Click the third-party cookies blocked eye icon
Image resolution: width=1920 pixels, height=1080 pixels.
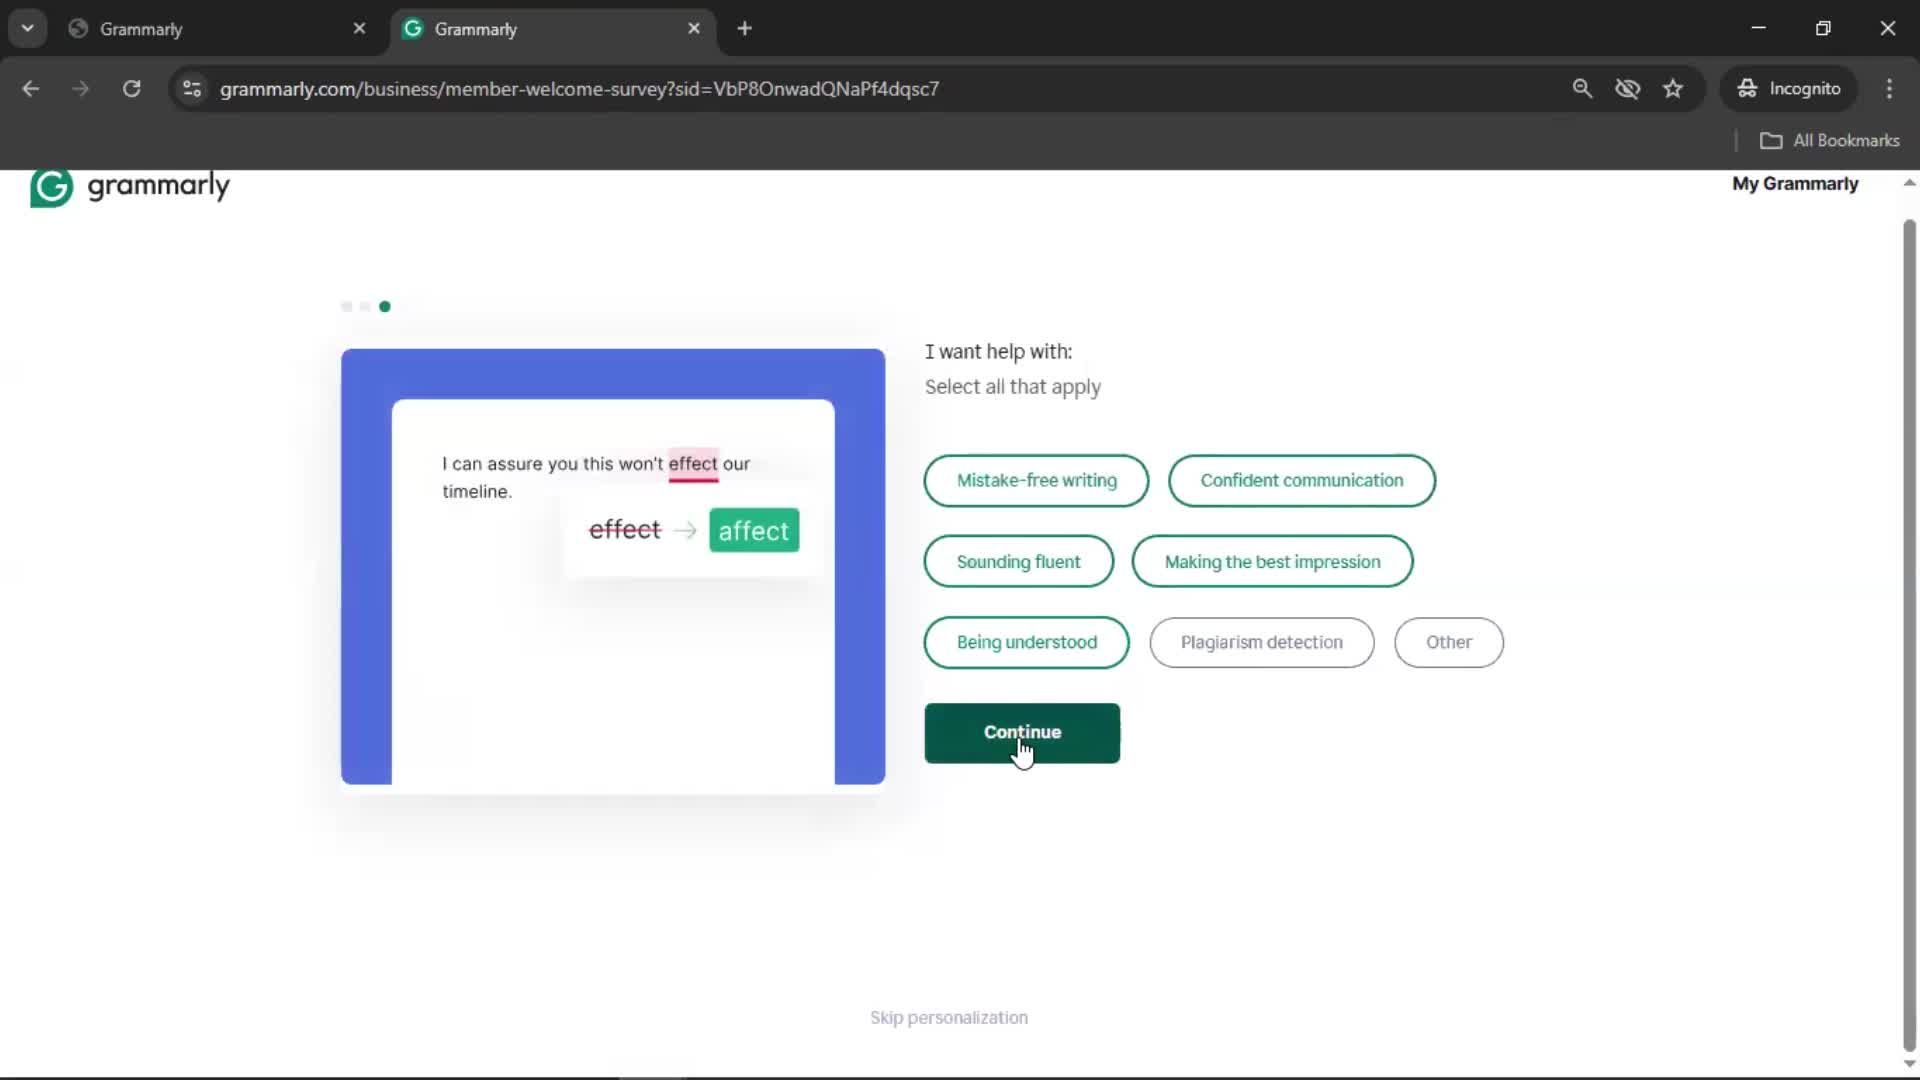[1627, 89]
